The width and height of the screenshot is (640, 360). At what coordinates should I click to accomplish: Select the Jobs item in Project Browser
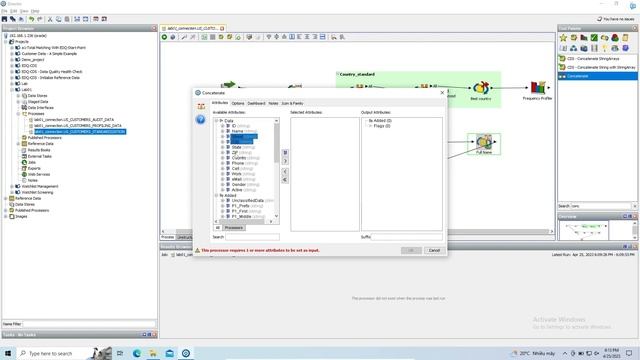click(32, 162)
